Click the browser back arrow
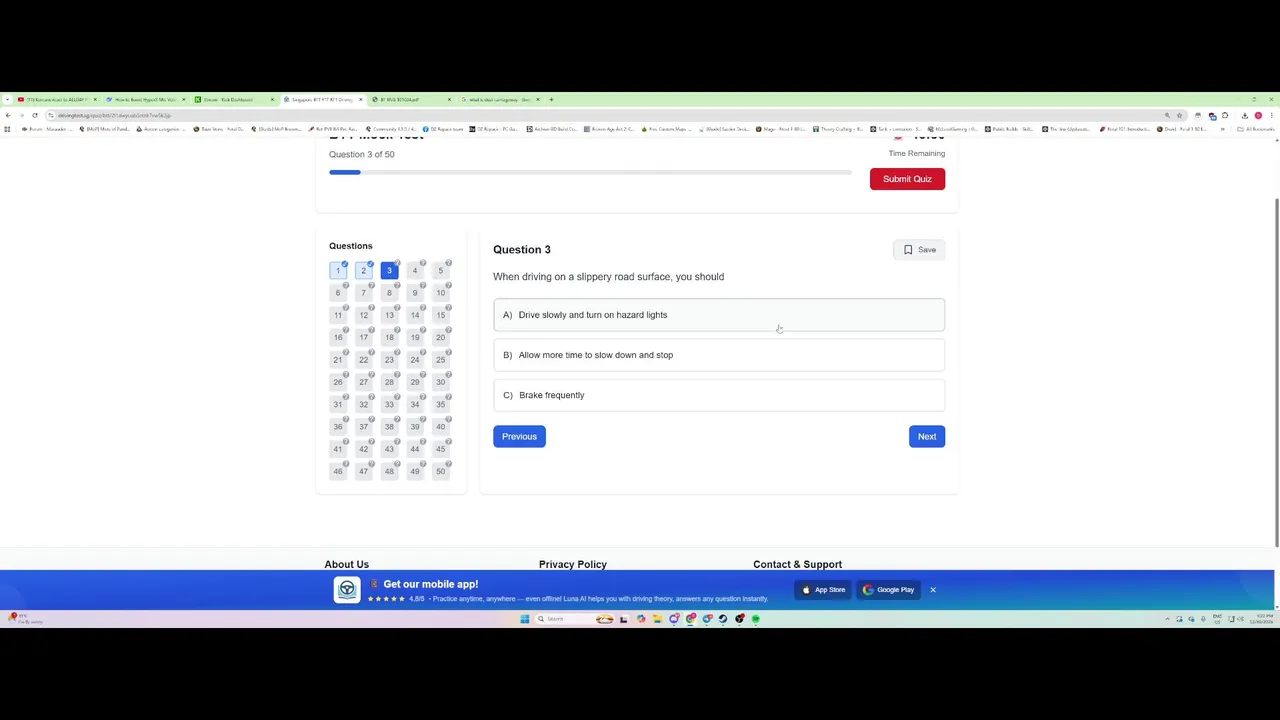Viewport: 1280px width, 720px height. (x=8, y=115)
